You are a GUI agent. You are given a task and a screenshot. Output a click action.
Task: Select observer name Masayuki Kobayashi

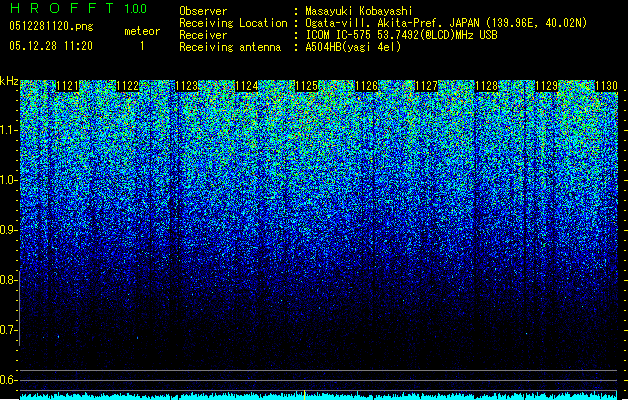359,11
